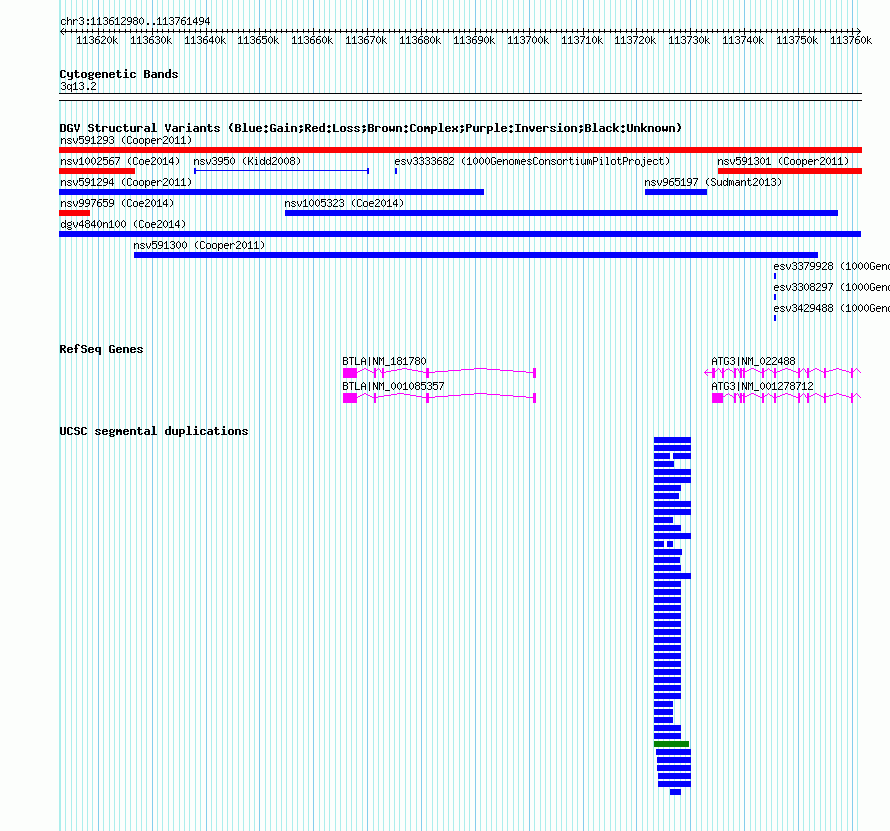
Task: Select the nsv1002567 (Coe2014) variant label
Action: 120,161
